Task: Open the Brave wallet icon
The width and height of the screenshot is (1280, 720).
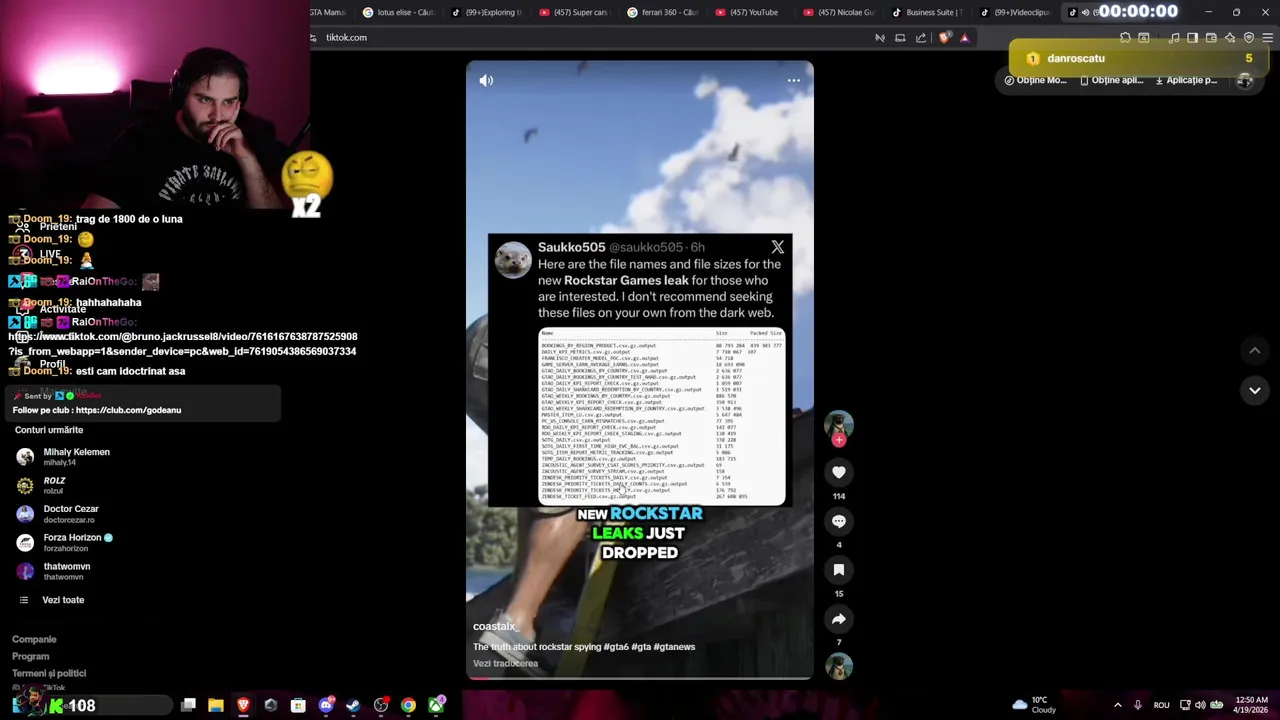Action: tap(1211, 38)
